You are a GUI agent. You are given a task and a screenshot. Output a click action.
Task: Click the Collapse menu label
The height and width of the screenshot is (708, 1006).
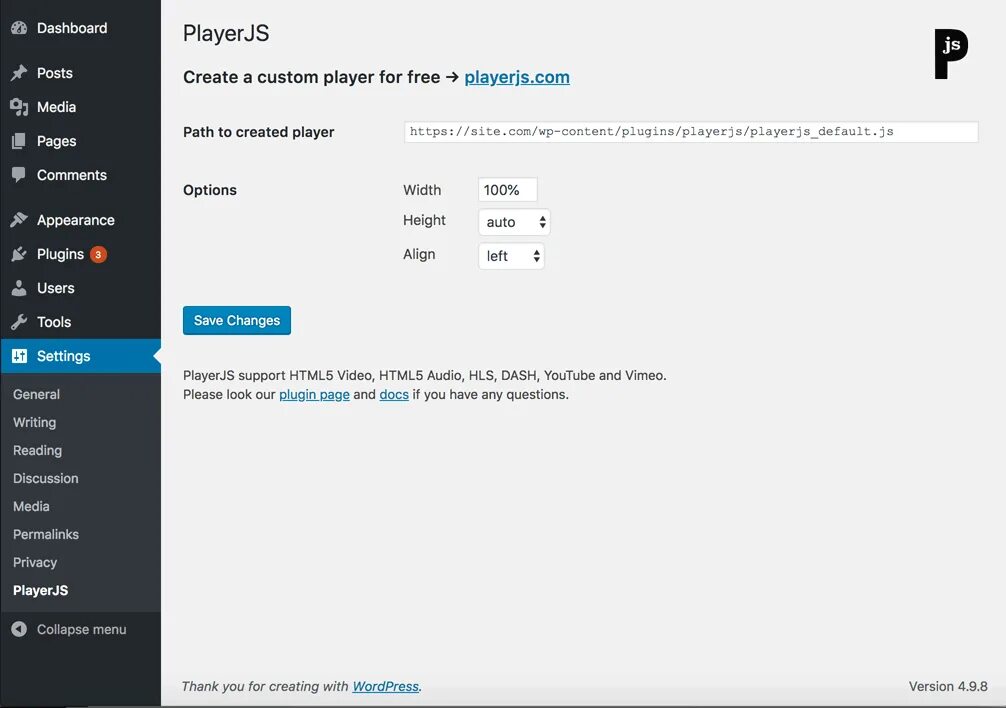point(81,629)
